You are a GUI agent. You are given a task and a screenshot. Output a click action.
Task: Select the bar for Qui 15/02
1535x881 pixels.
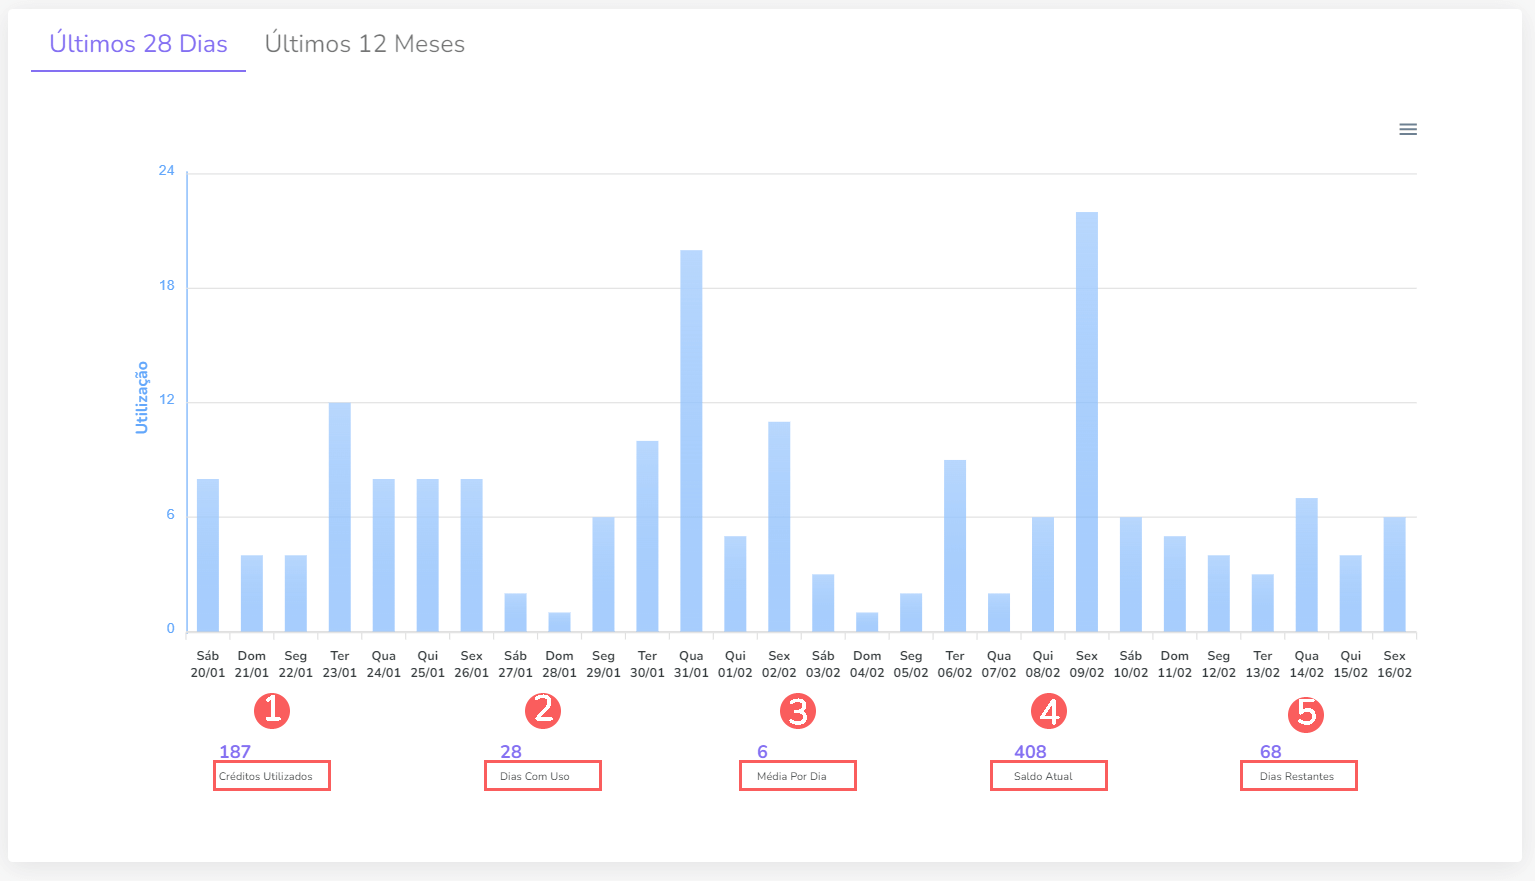(x=1351, y=593)
